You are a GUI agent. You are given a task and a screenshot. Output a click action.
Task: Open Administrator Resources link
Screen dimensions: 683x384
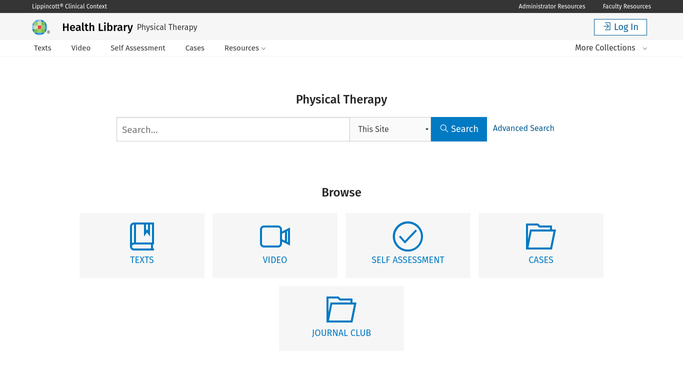[552, 7]
